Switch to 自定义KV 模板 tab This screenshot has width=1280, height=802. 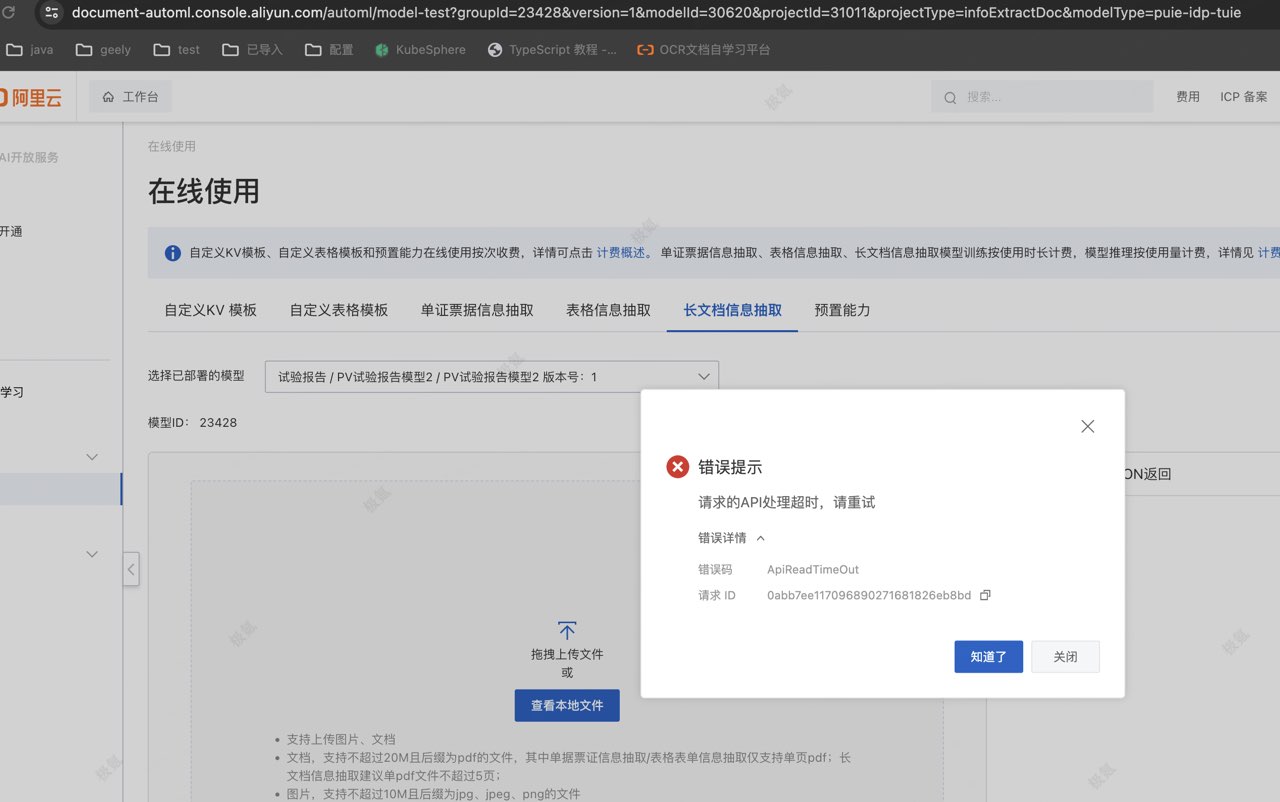(x=211, y=310)
